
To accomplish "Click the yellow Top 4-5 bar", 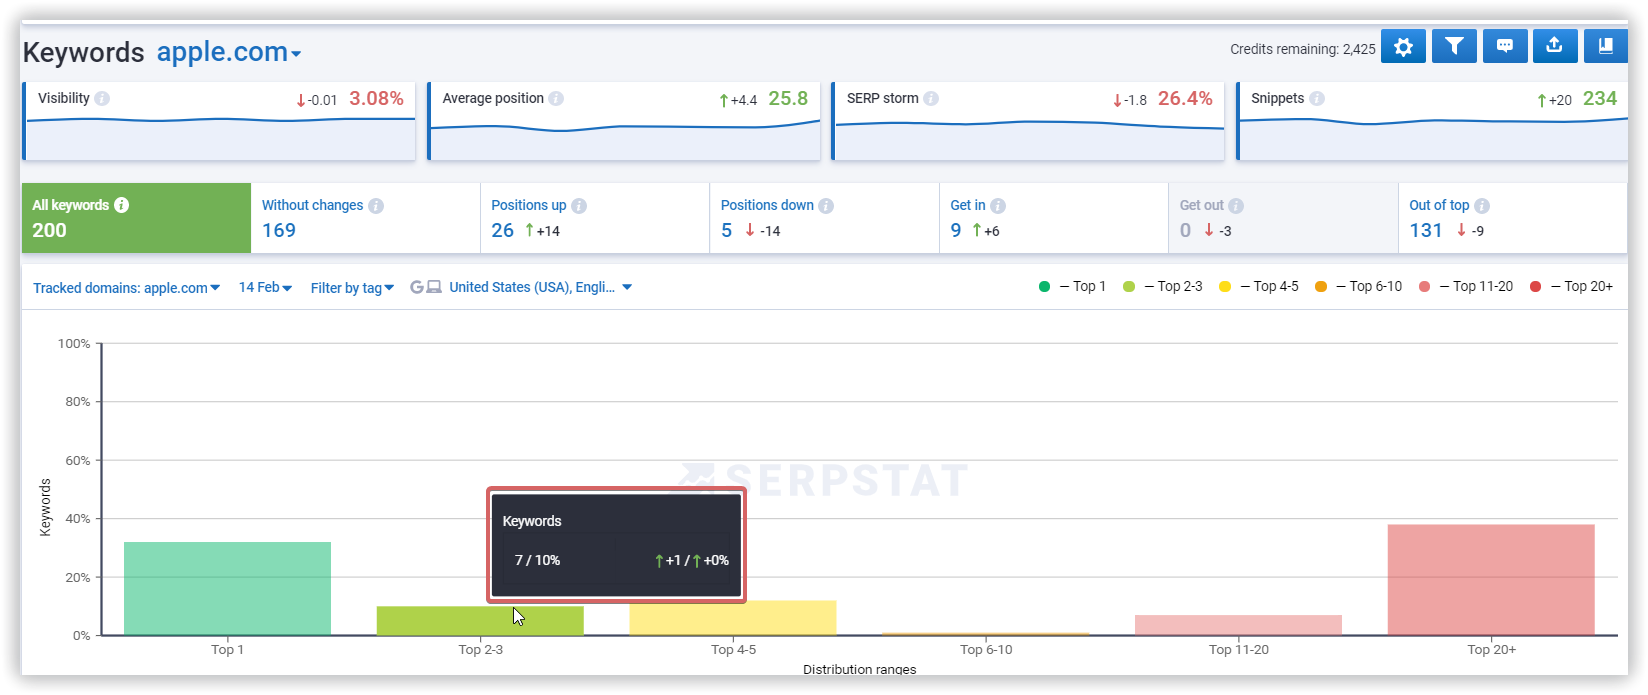I will pos(733,617).
